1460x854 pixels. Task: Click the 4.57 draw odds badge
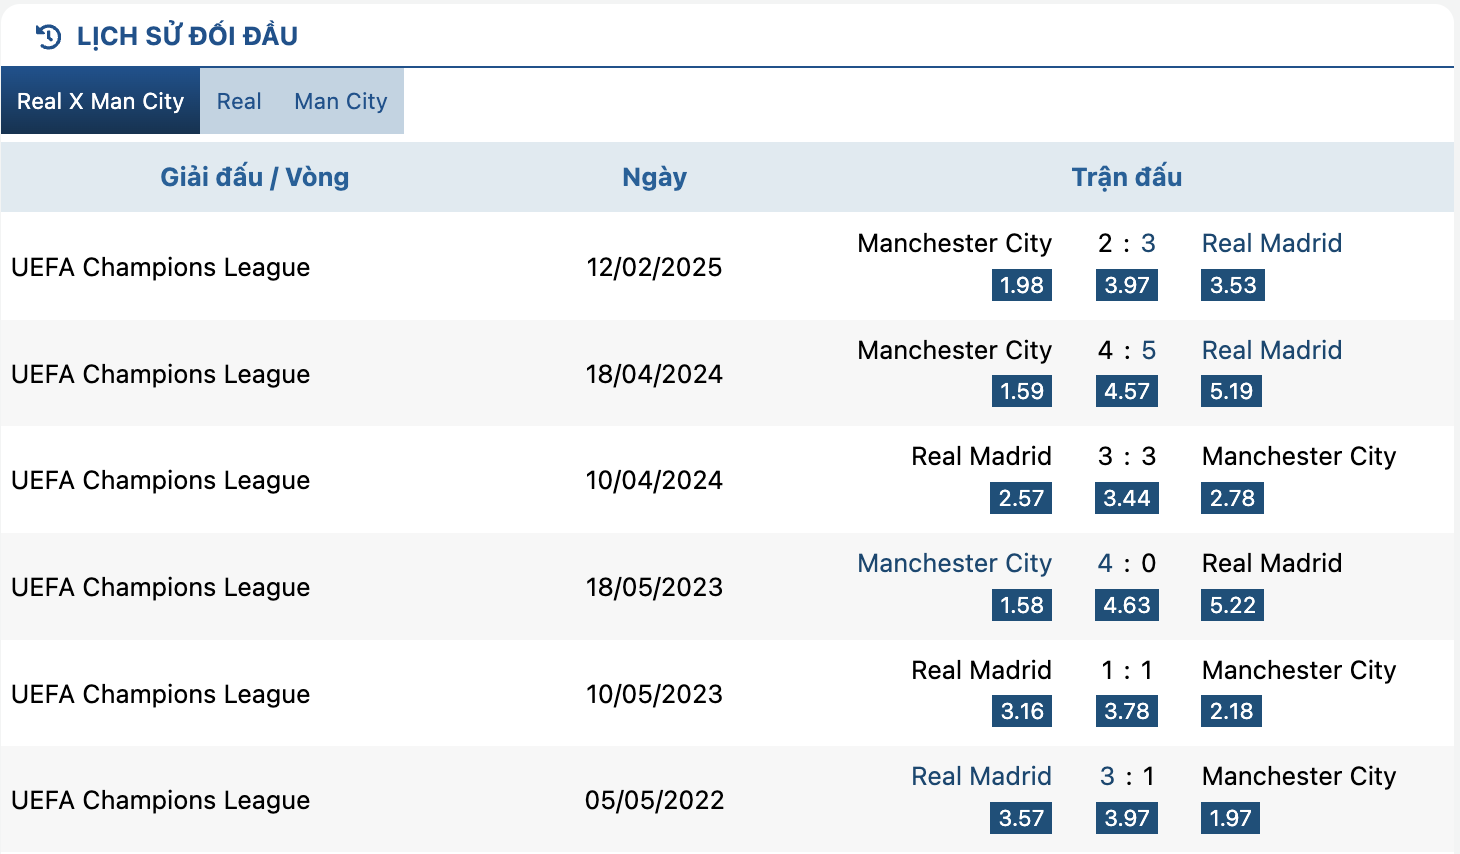click(x=1126, y=391)
